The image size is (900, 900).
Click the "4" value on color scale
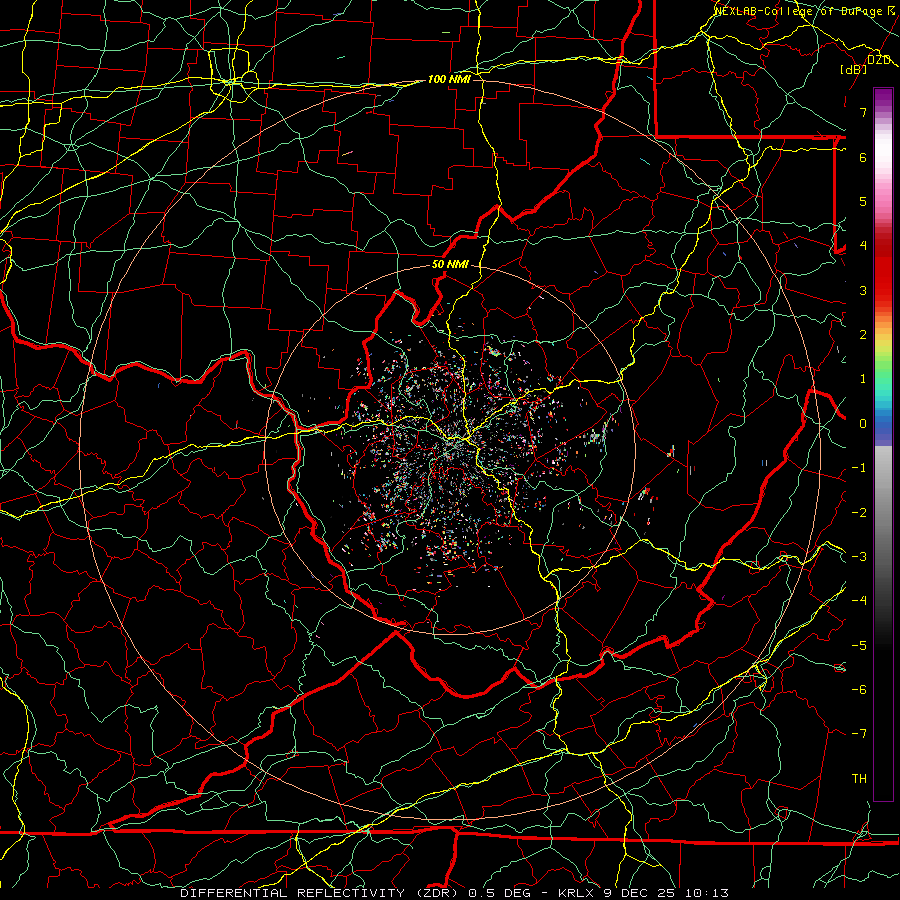pyautogui.click(x=863, y=246)
